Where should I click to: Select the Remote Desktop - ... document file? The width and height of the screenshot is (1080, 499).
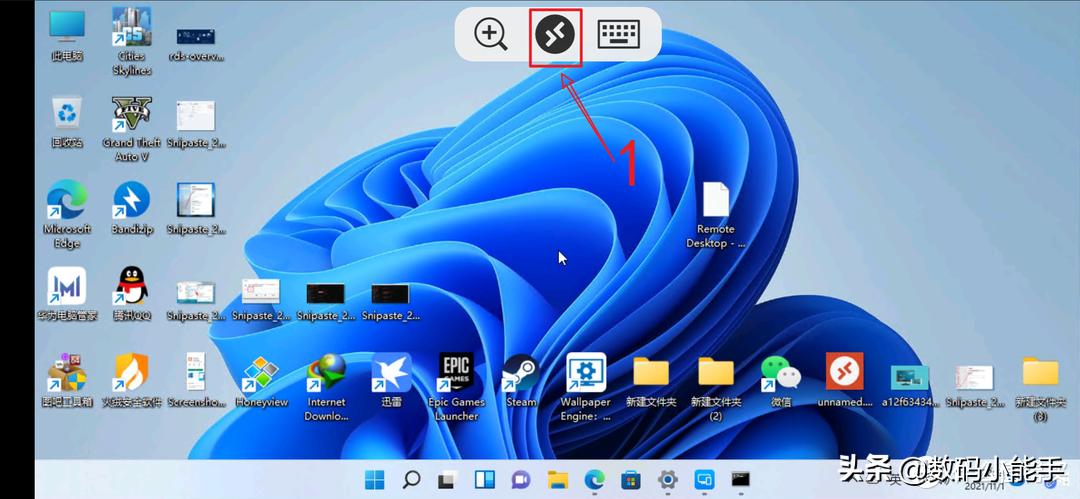pyautogui.click(x=716, y=215)
